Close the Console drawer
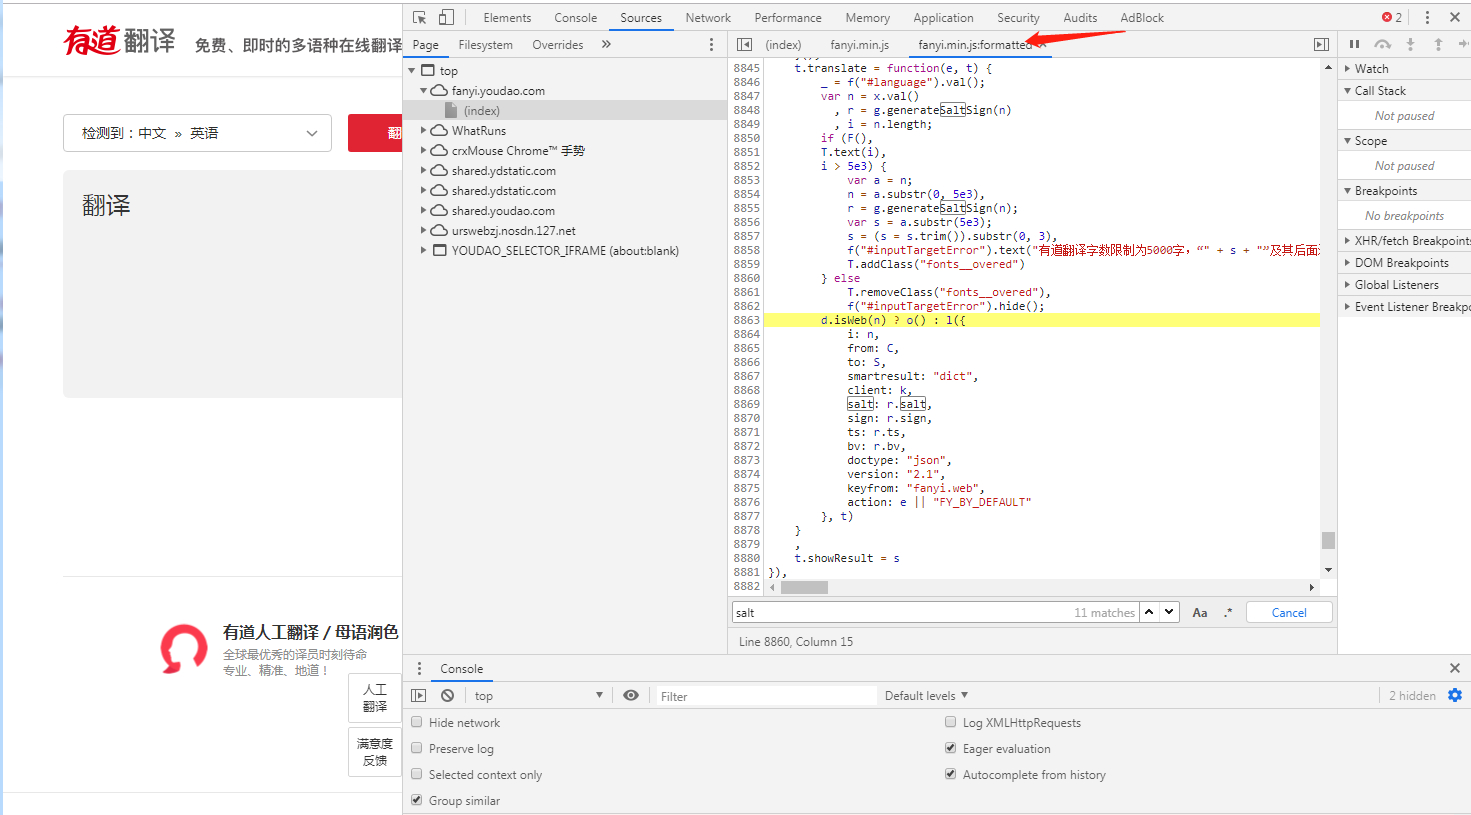 (1455, 668)
